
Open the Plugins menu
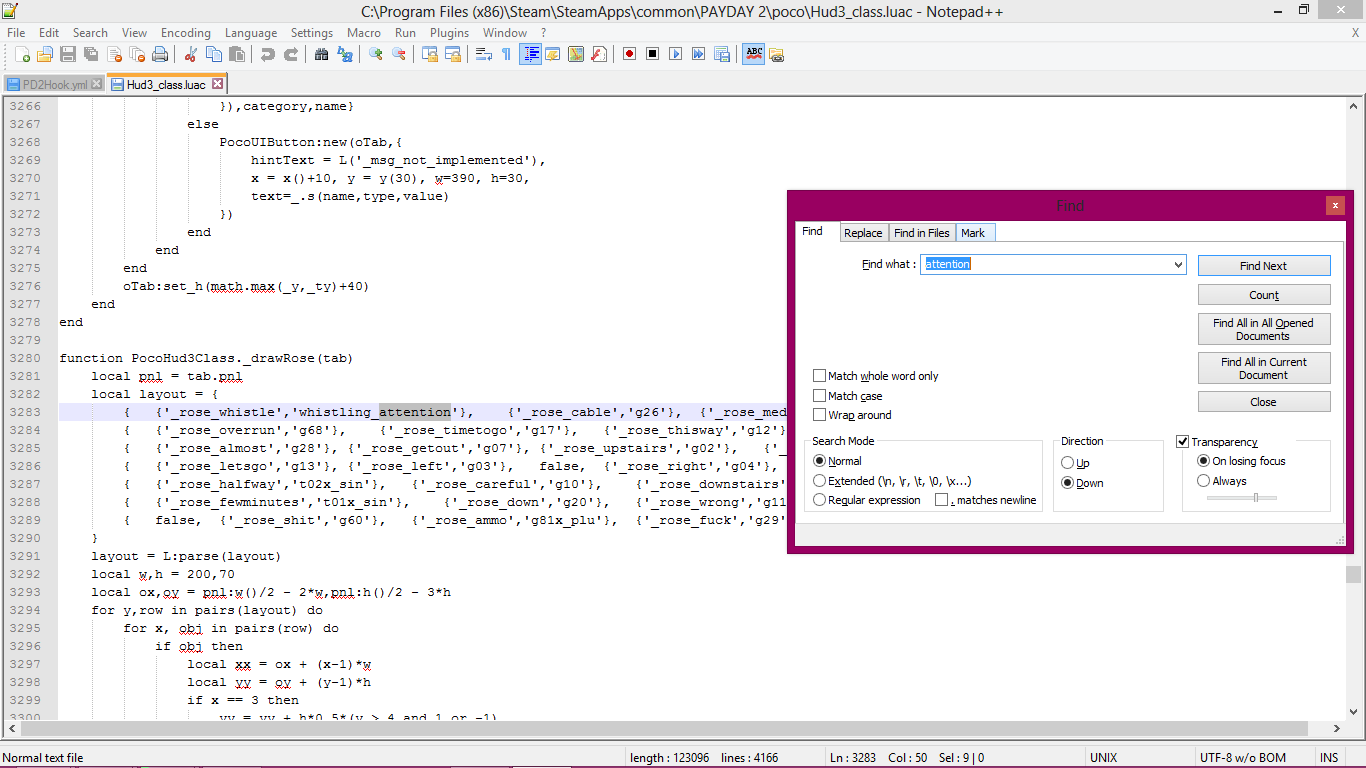coord(449,33)
